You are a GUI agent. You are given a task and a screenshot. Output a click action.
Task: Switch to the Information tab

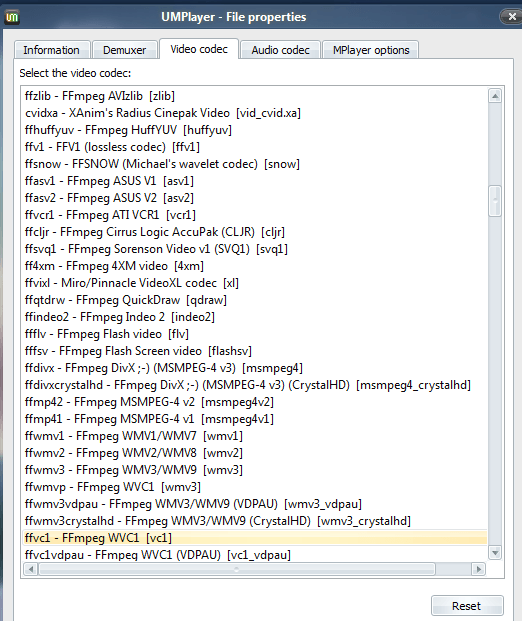(x=52, y=50)
